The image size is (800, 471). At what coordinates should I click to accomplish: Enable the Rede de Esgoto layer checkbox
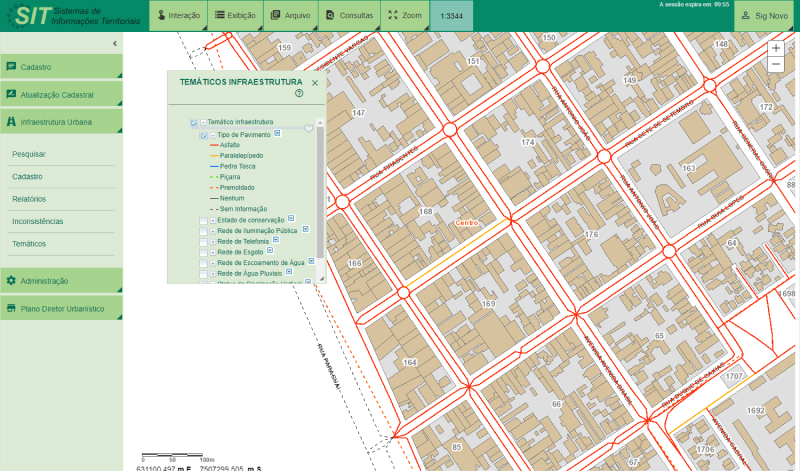coord(203,252)
